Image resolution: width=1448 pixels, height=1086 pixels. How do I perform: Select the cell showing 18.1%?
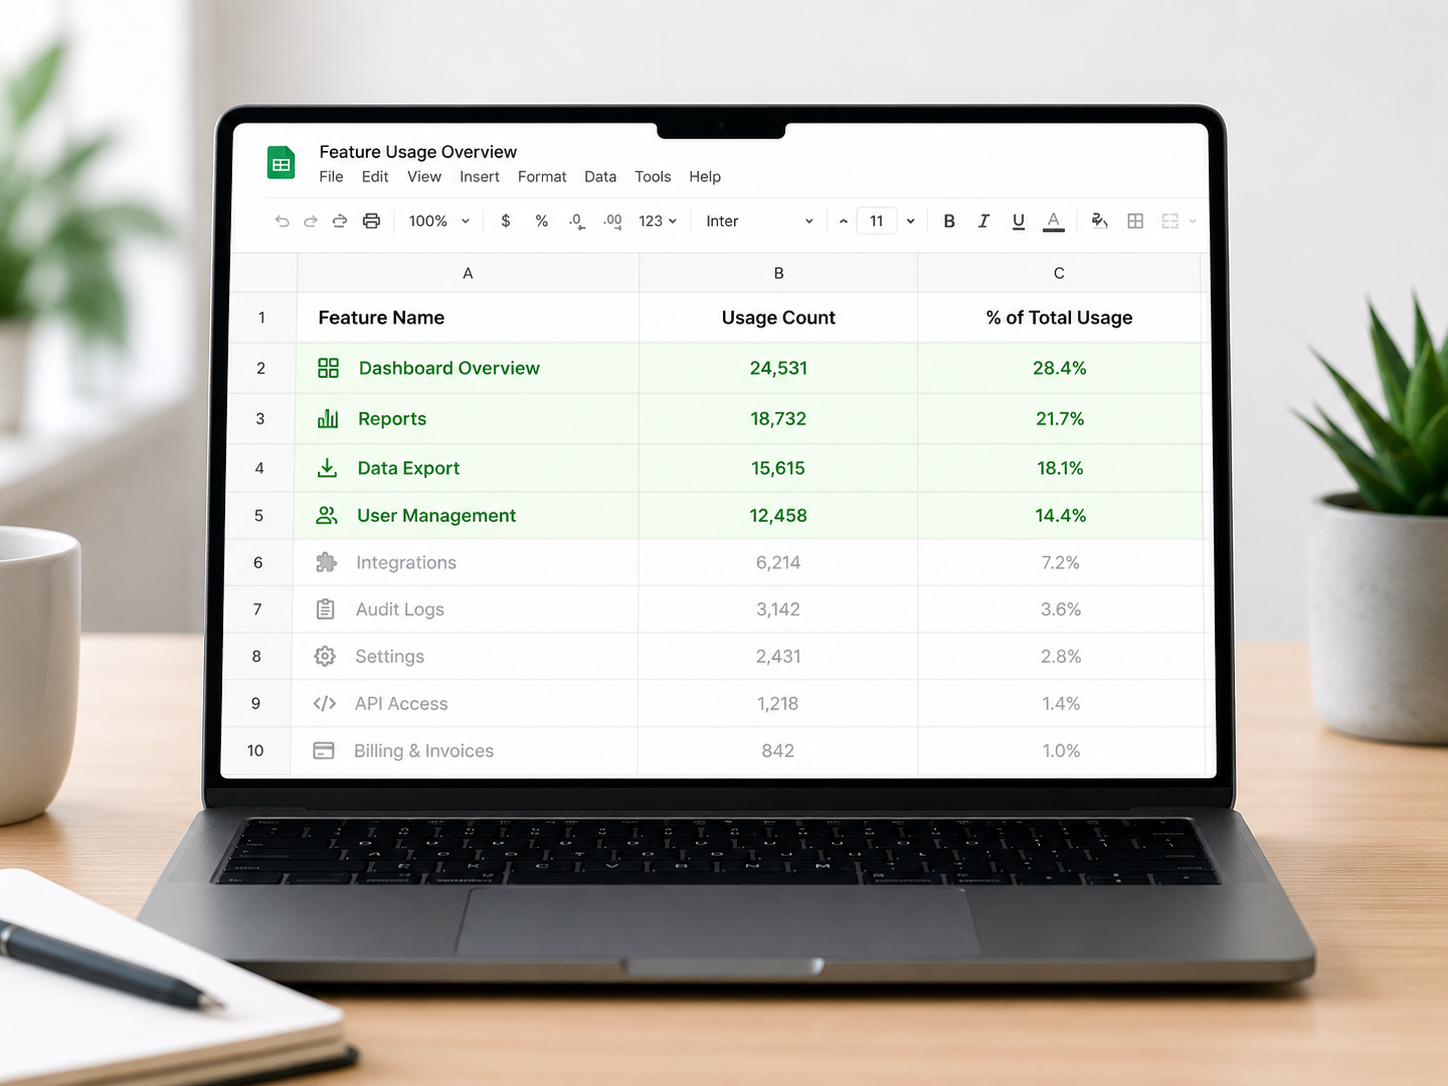pos(1060,468)
